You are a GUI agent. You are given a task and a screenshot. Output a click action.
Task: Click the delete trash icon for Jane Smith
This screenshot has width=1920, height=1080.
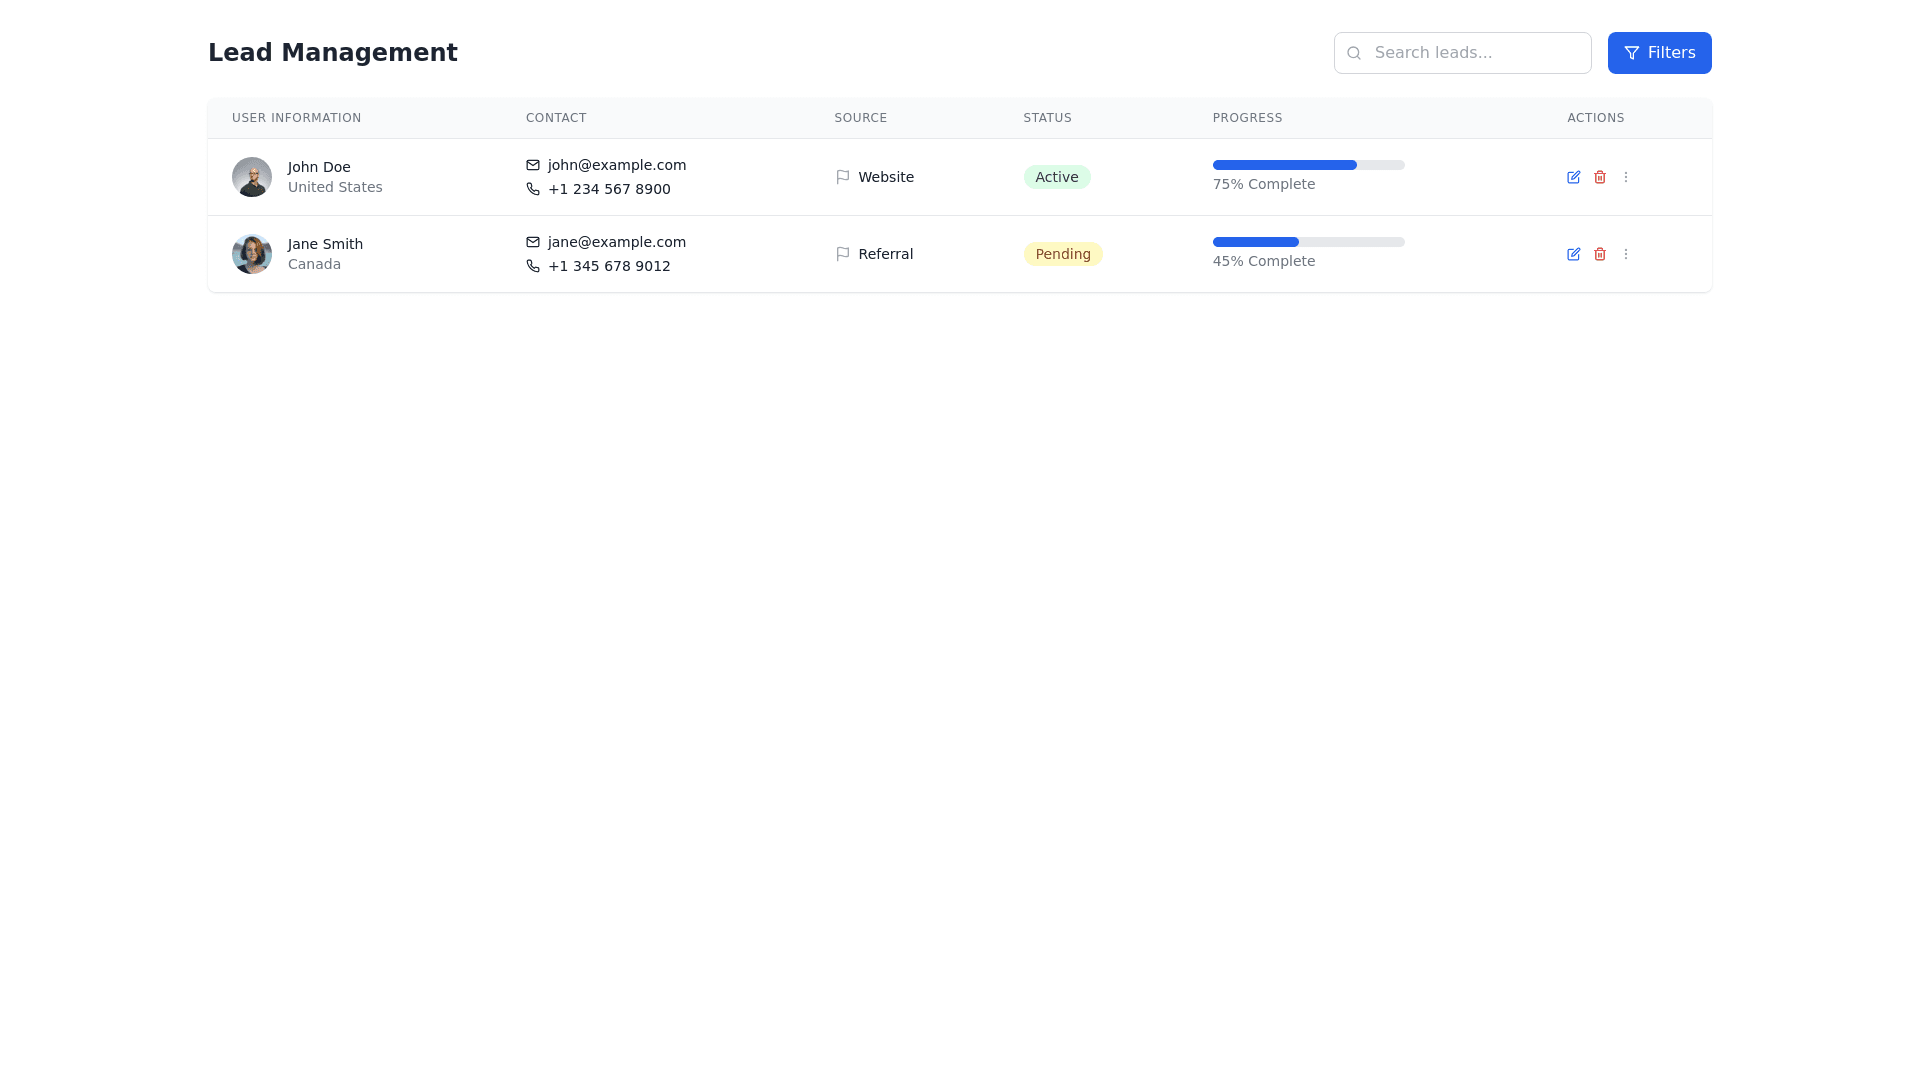pos(1600,254)
